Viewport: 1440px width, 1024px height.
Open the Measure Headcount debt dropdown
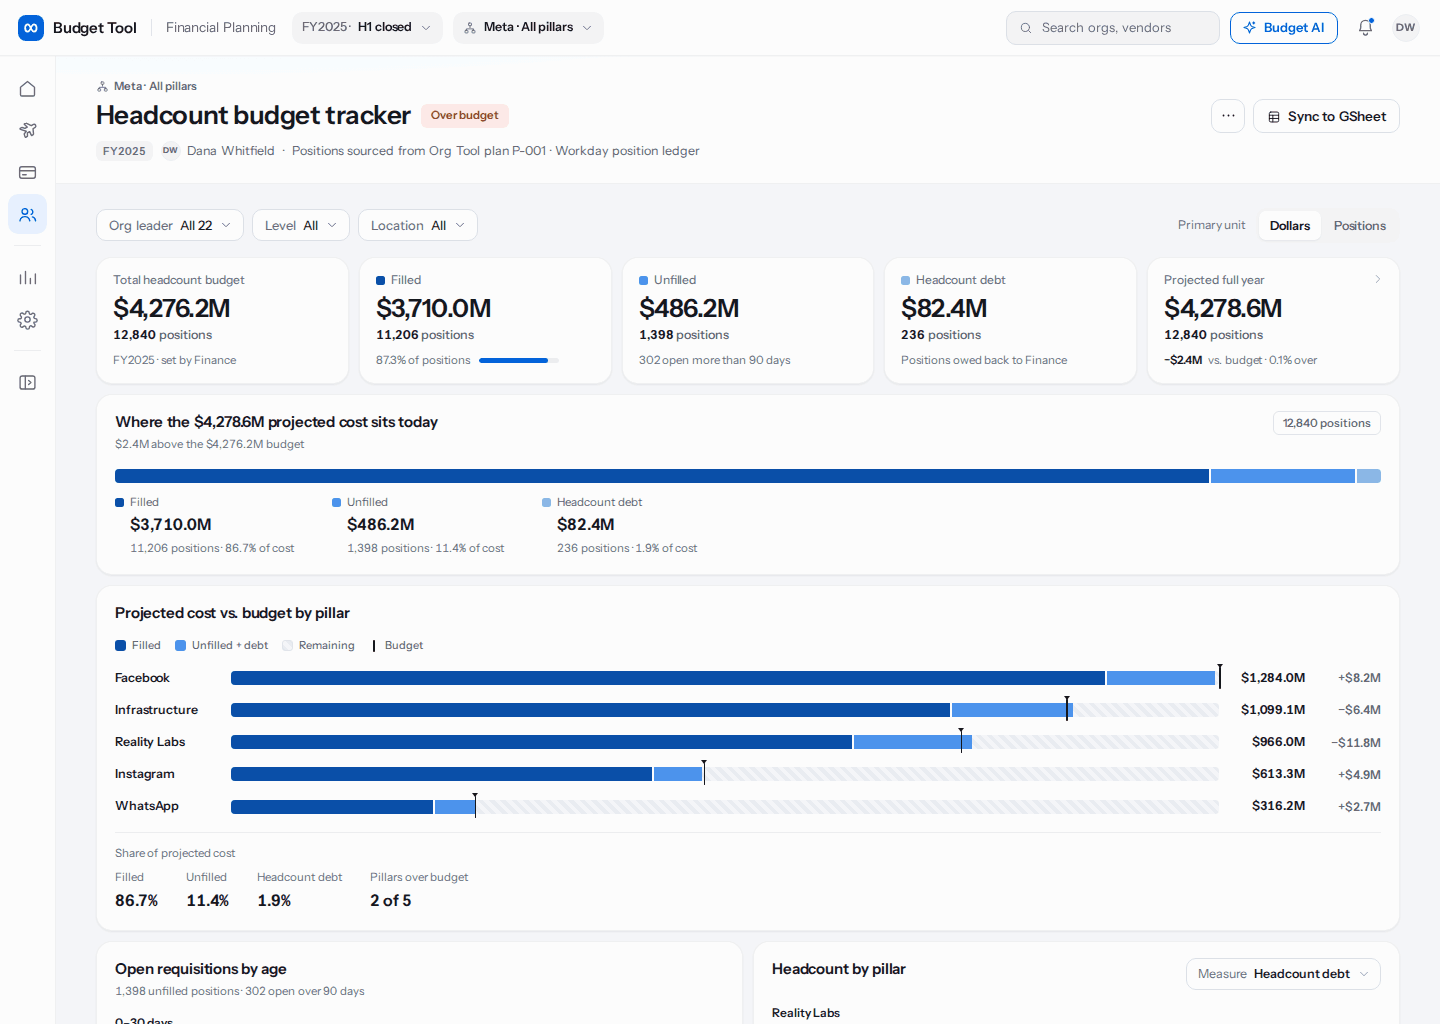pos(1283,974)
